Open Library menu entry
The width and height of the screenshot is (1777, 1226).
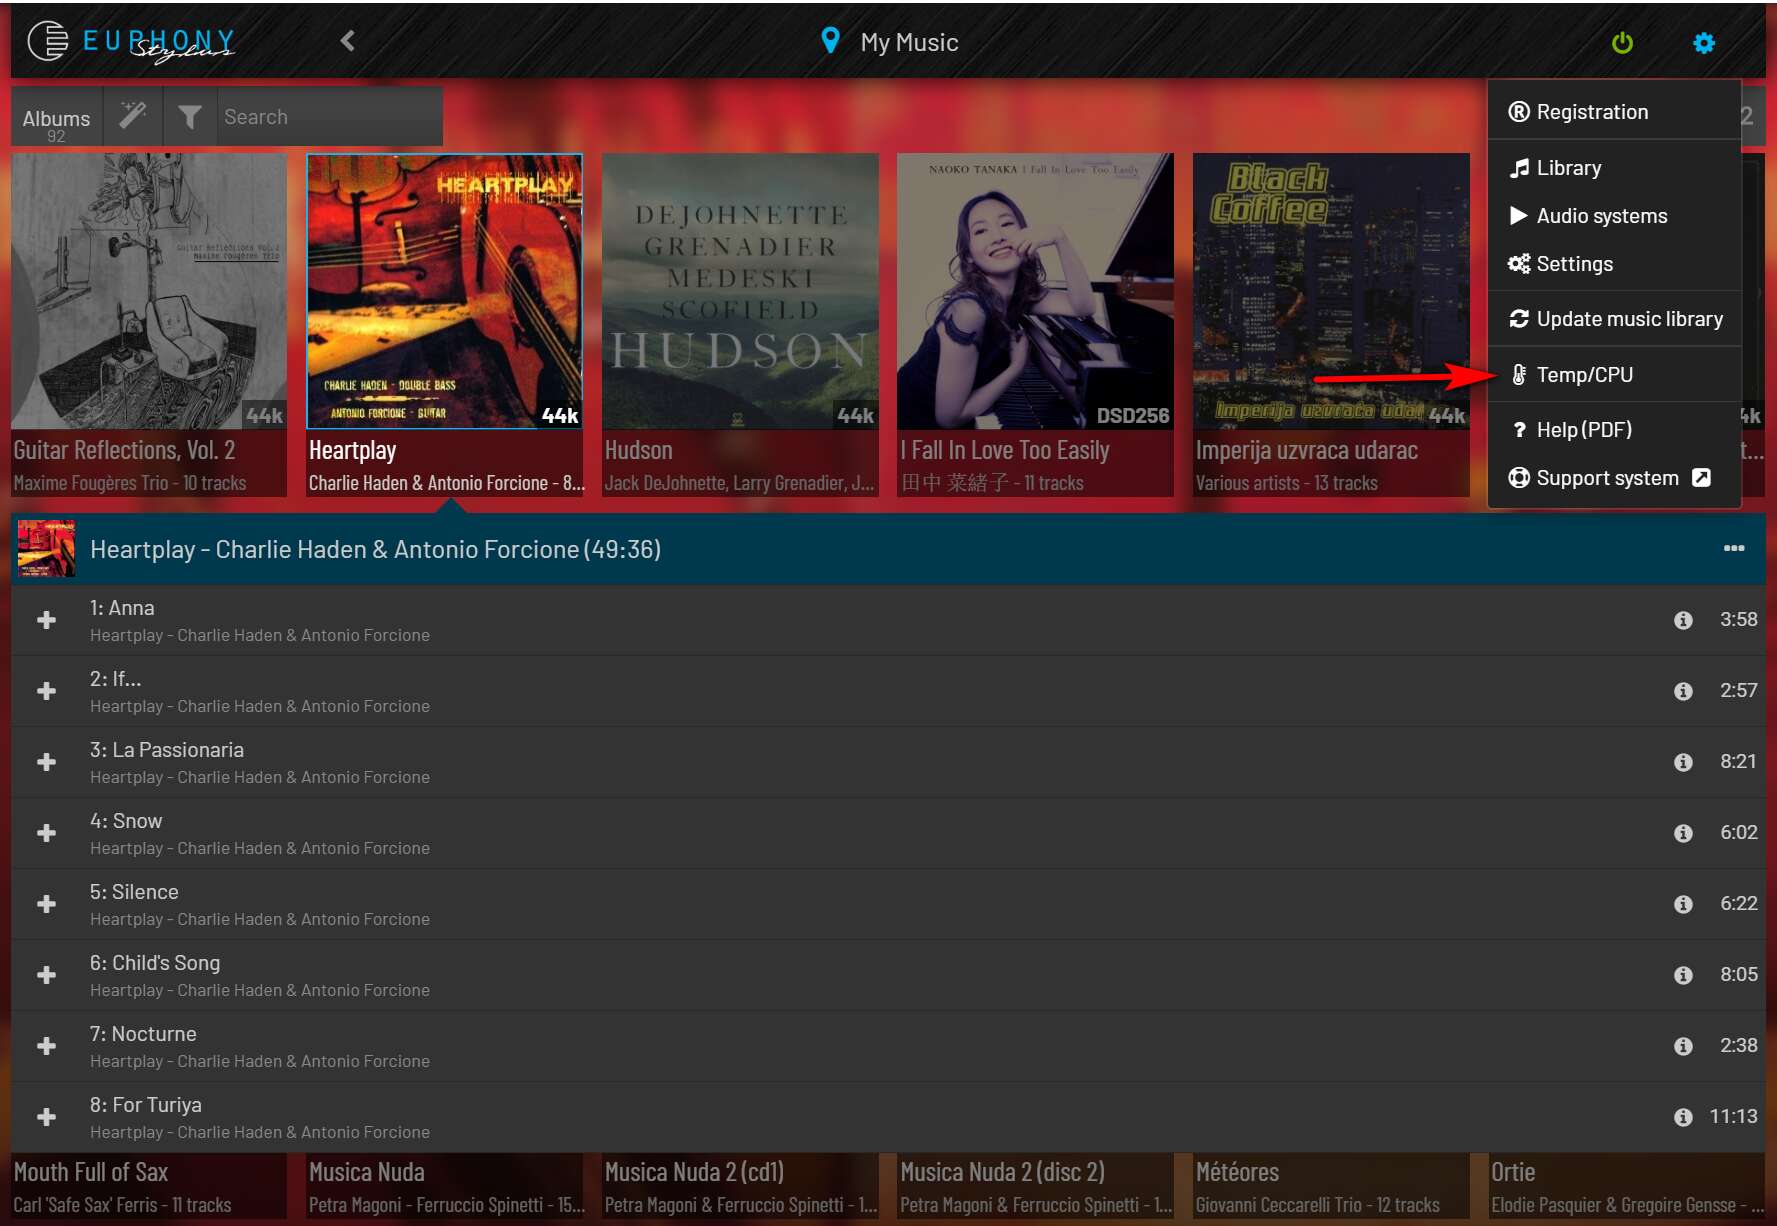(x=1614, y=168)
